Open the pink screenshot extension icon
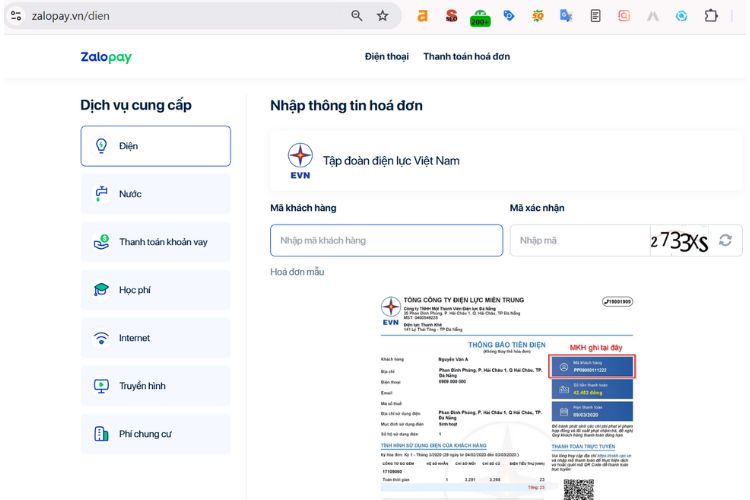The height and width of the screenshot is (500, 750). (624, 16)
